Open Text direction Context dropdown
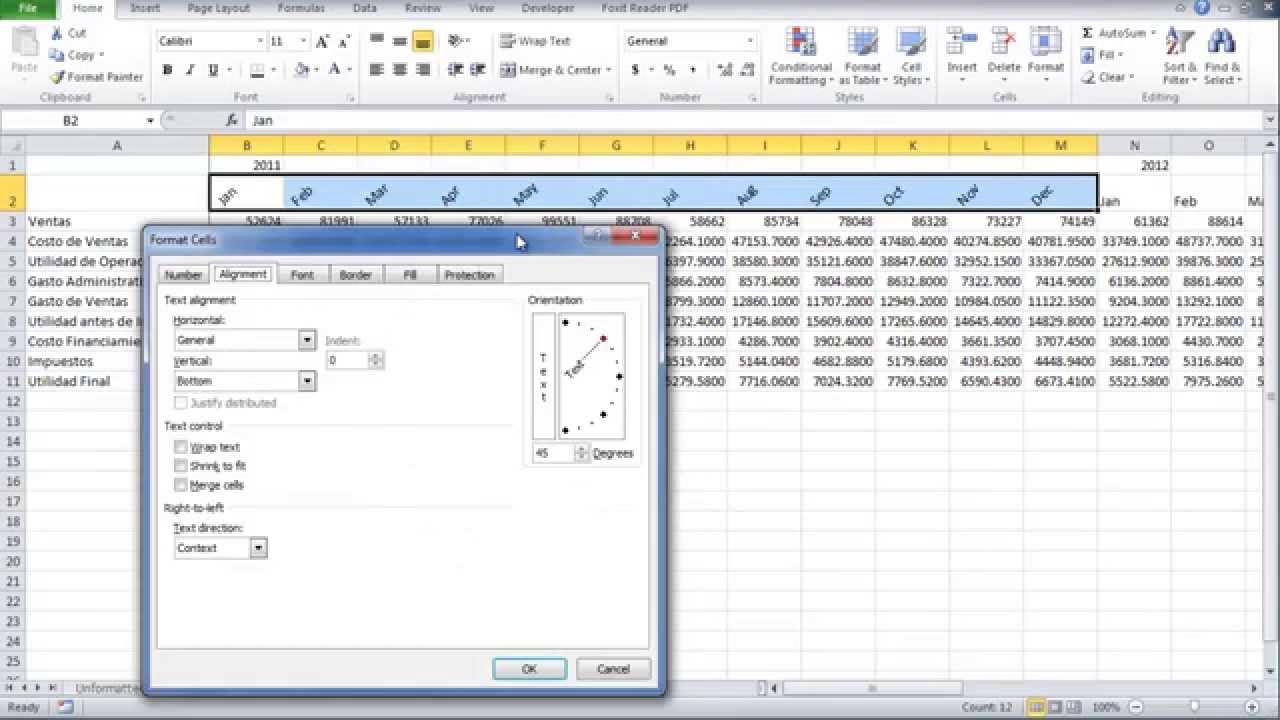Viewport: 1280px width, 720px height. click(x=259, y=548)
